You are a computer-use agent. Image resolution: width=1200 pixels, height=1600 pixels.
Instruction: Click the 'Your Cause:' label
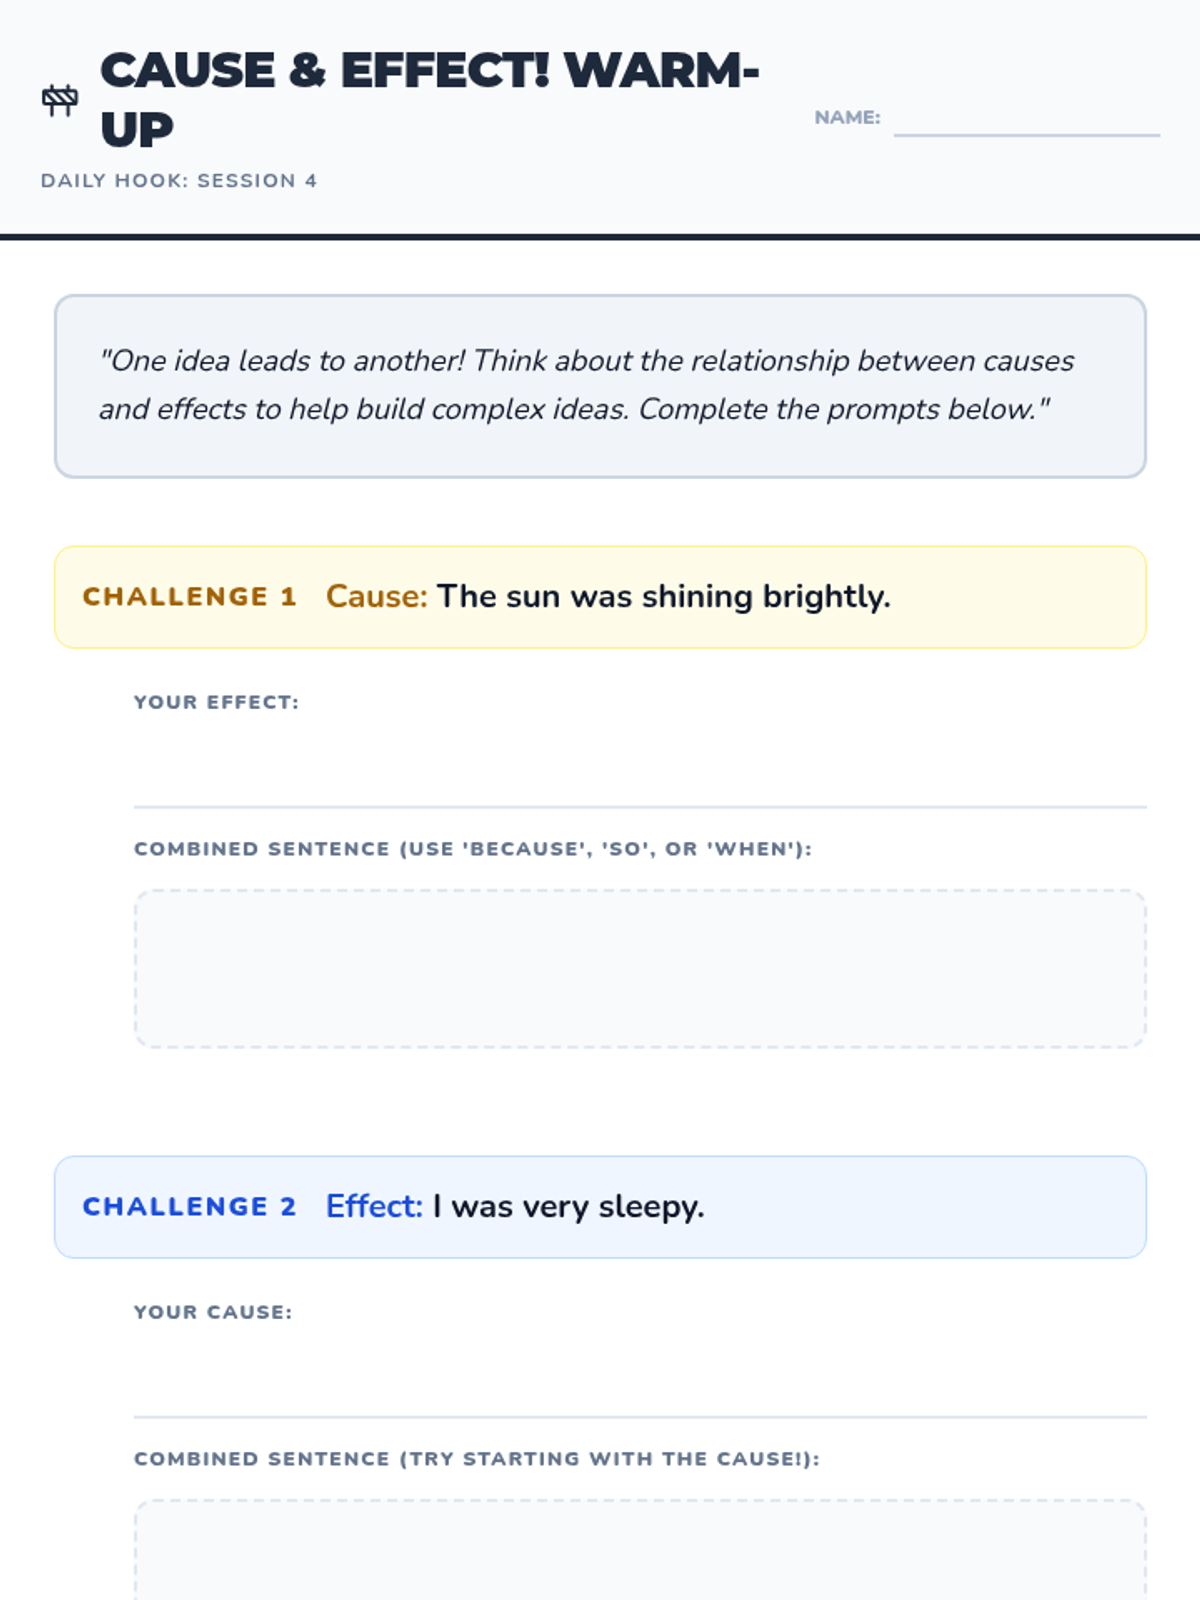pos(213,1312)
